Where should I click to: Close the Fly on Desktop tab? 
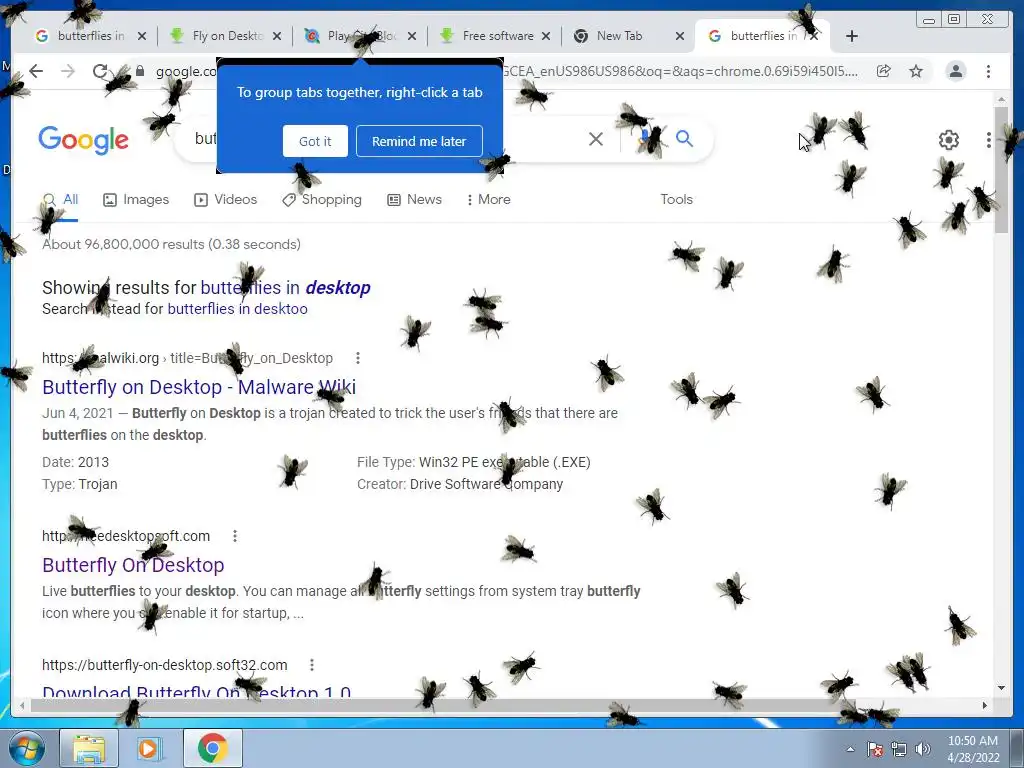coord(277,36)
